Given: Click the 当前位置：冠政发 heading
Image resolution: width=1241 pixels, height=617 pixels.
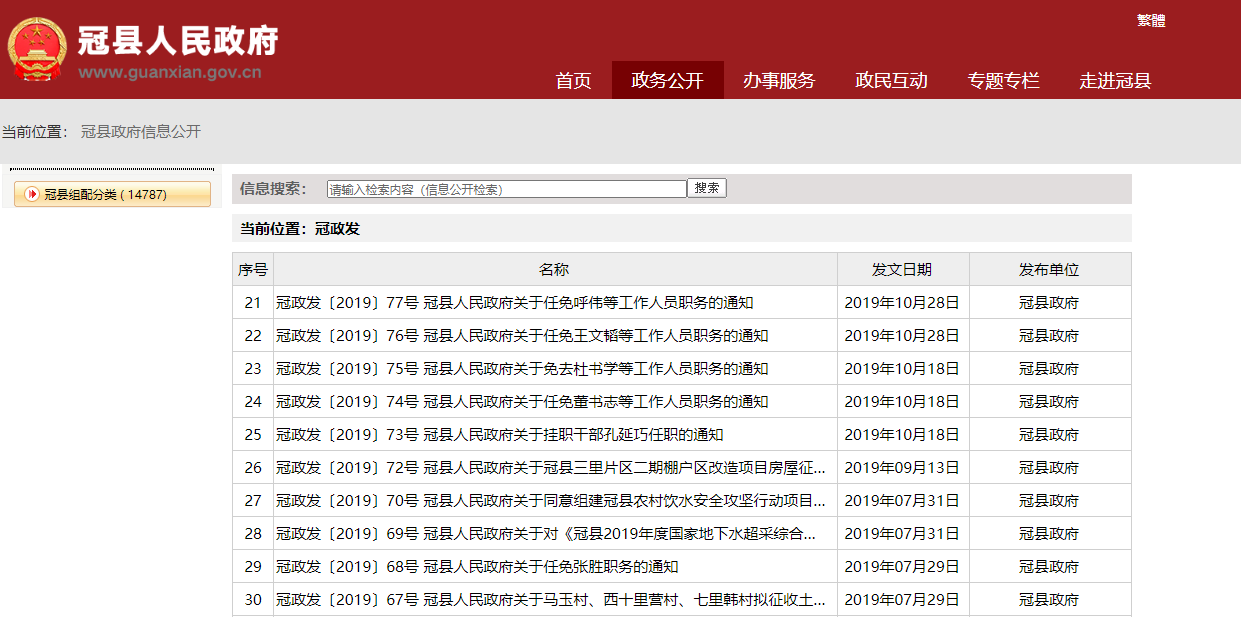Looking at the screenshot, I should click(300, 228).
